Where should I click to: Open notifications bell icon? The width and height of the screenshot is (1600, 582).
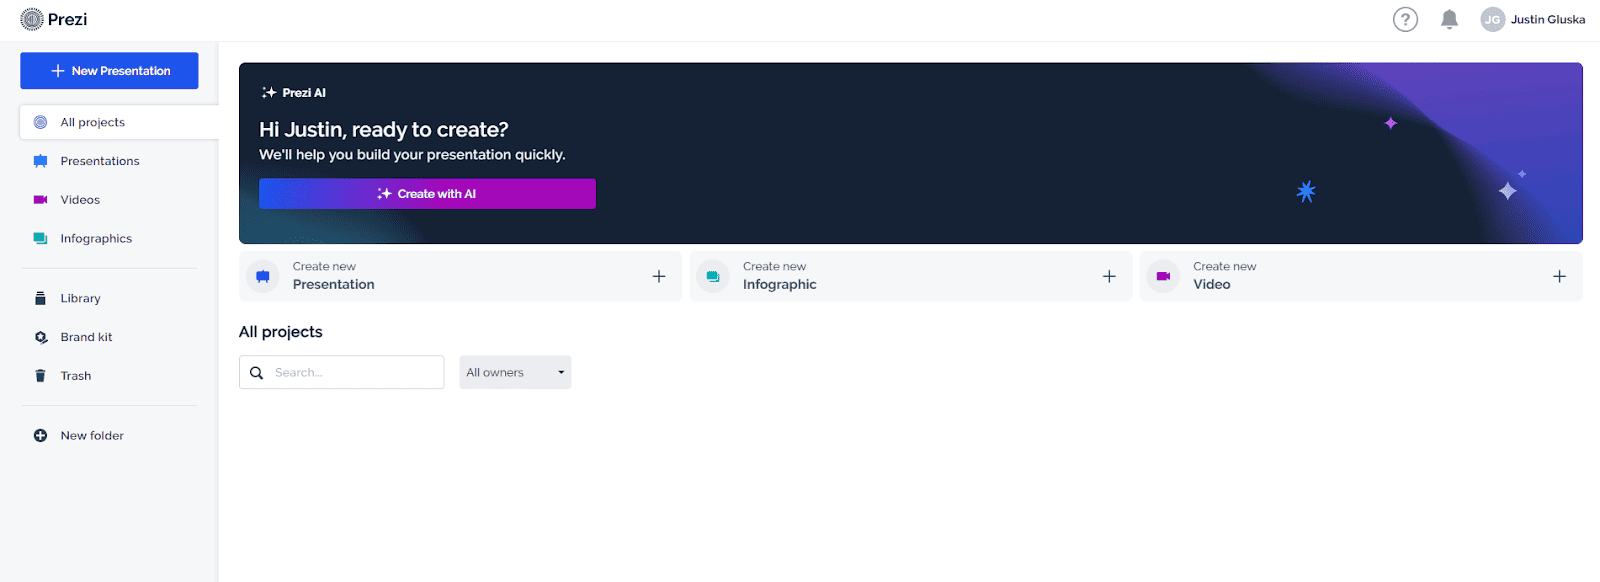click(1449, 19)
